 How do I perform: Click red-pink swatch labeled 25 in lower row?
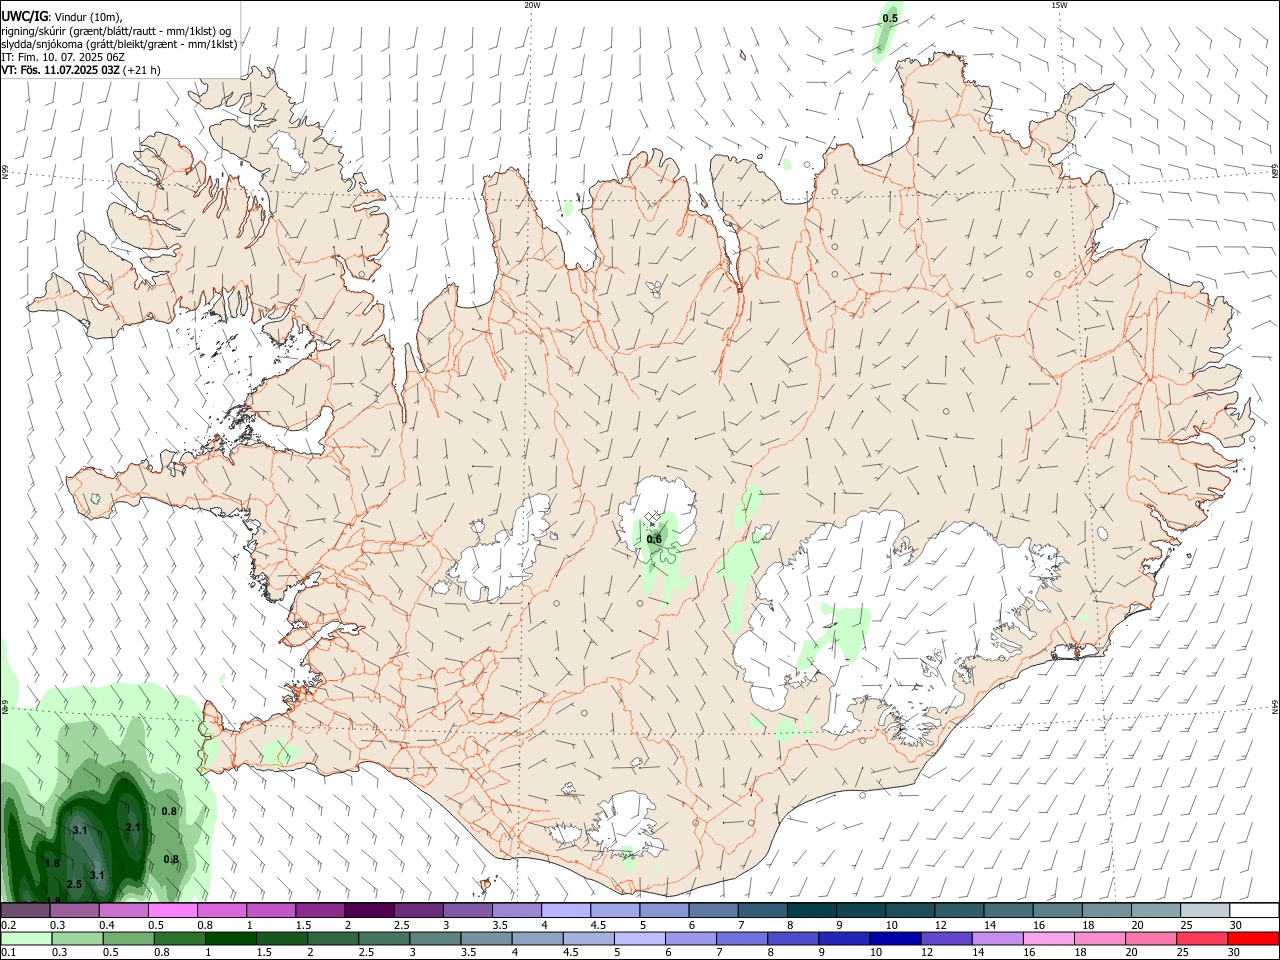click(x=1202, y=938)
